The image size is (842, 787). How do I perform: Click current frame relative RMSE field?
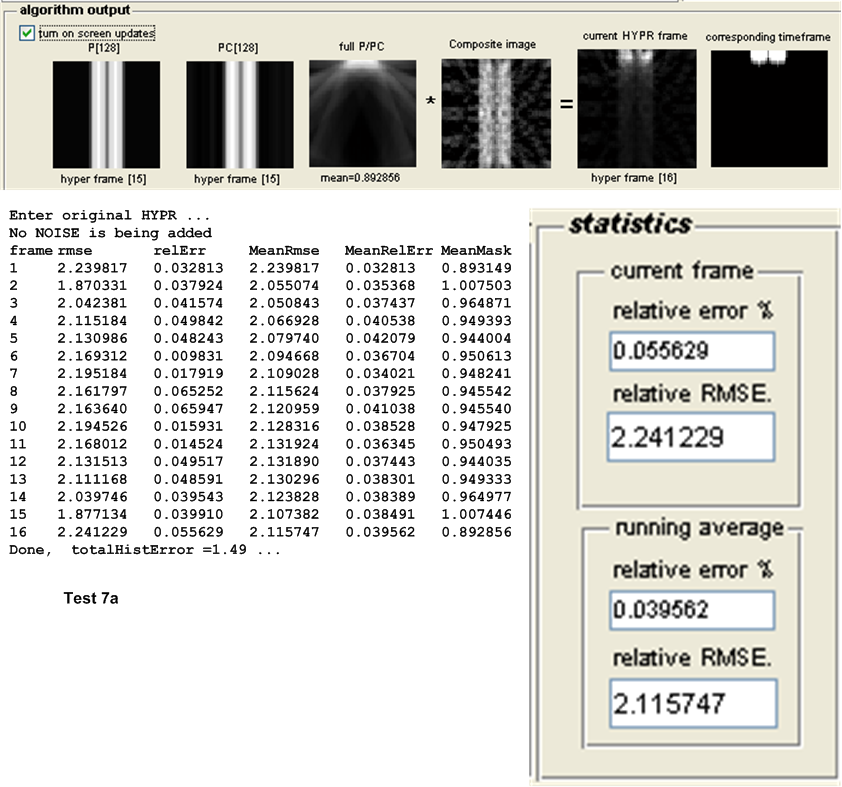(x=692, y=438)
